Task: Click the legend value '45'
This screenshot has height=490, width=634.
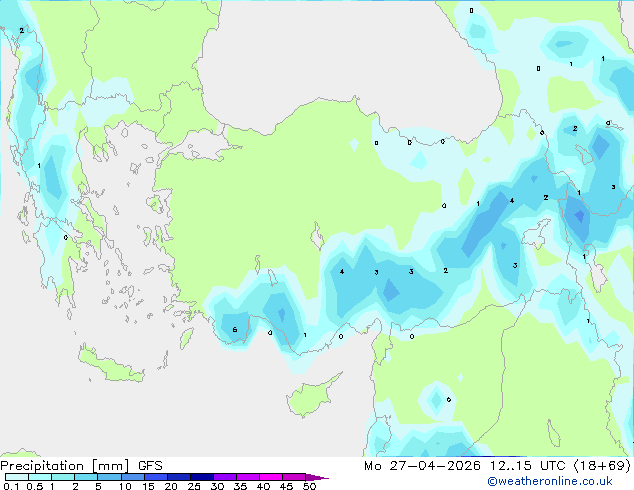Action: click(286, 486)
